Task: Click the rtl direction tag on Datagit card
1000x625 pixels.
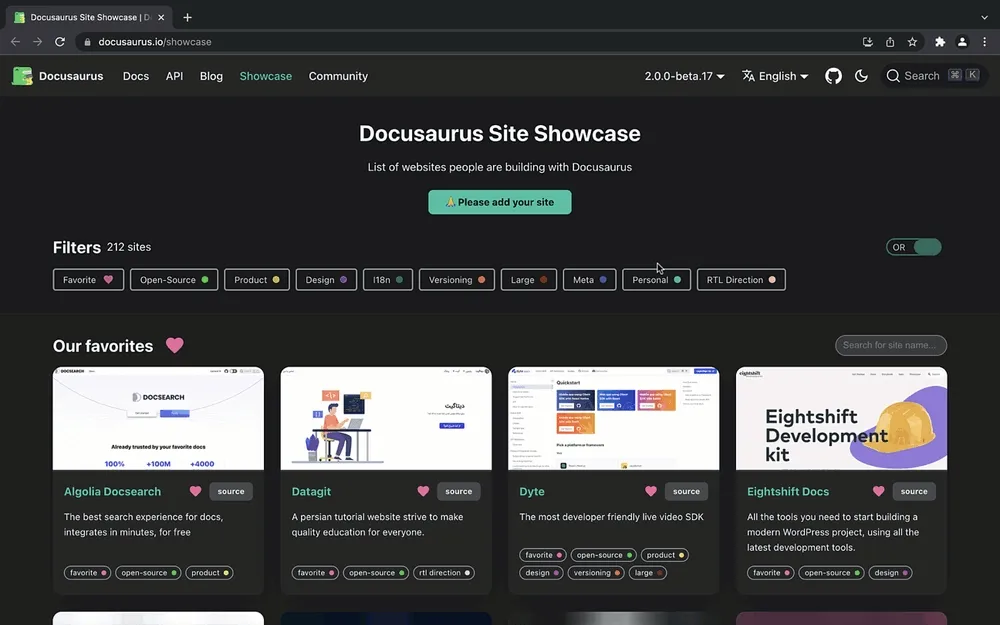Action: pyautogui.click(x=444, y=573)
